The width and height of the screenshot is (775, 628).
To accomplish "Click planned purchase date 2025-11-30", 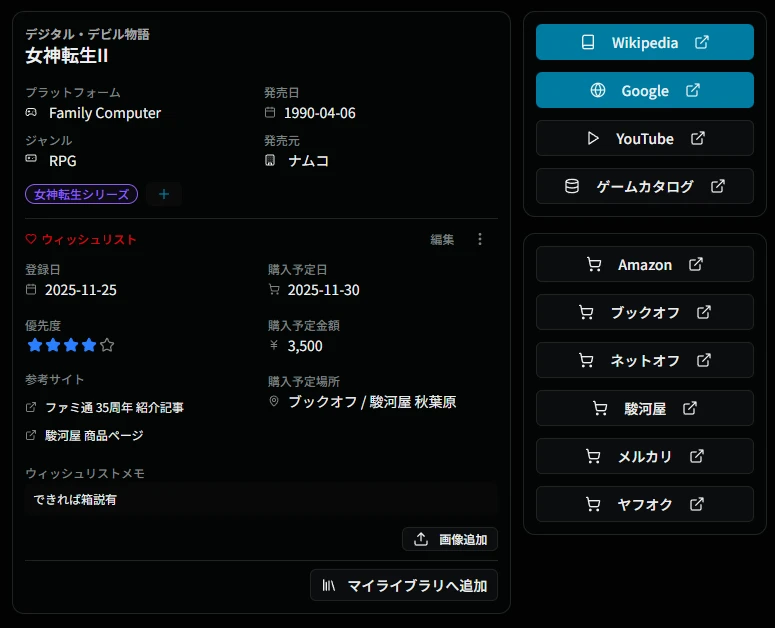I will pos(324,290).
